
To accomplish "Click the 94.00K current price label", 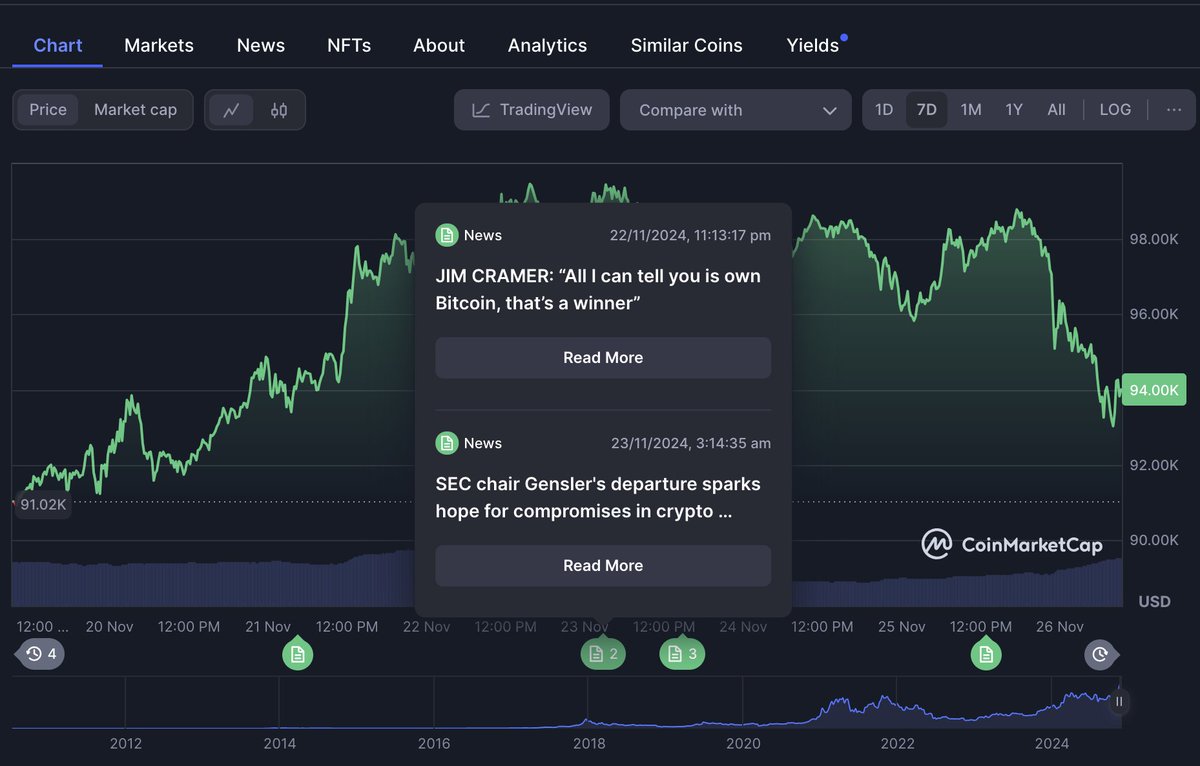I will click(x=1152, y=390).
